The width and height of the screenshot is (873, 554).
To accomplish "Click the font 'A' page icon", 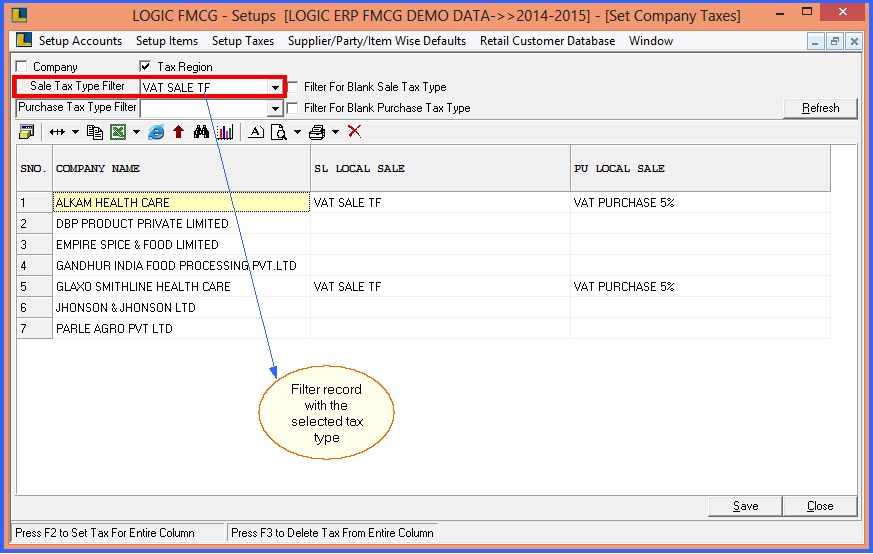I will (256, 132).
